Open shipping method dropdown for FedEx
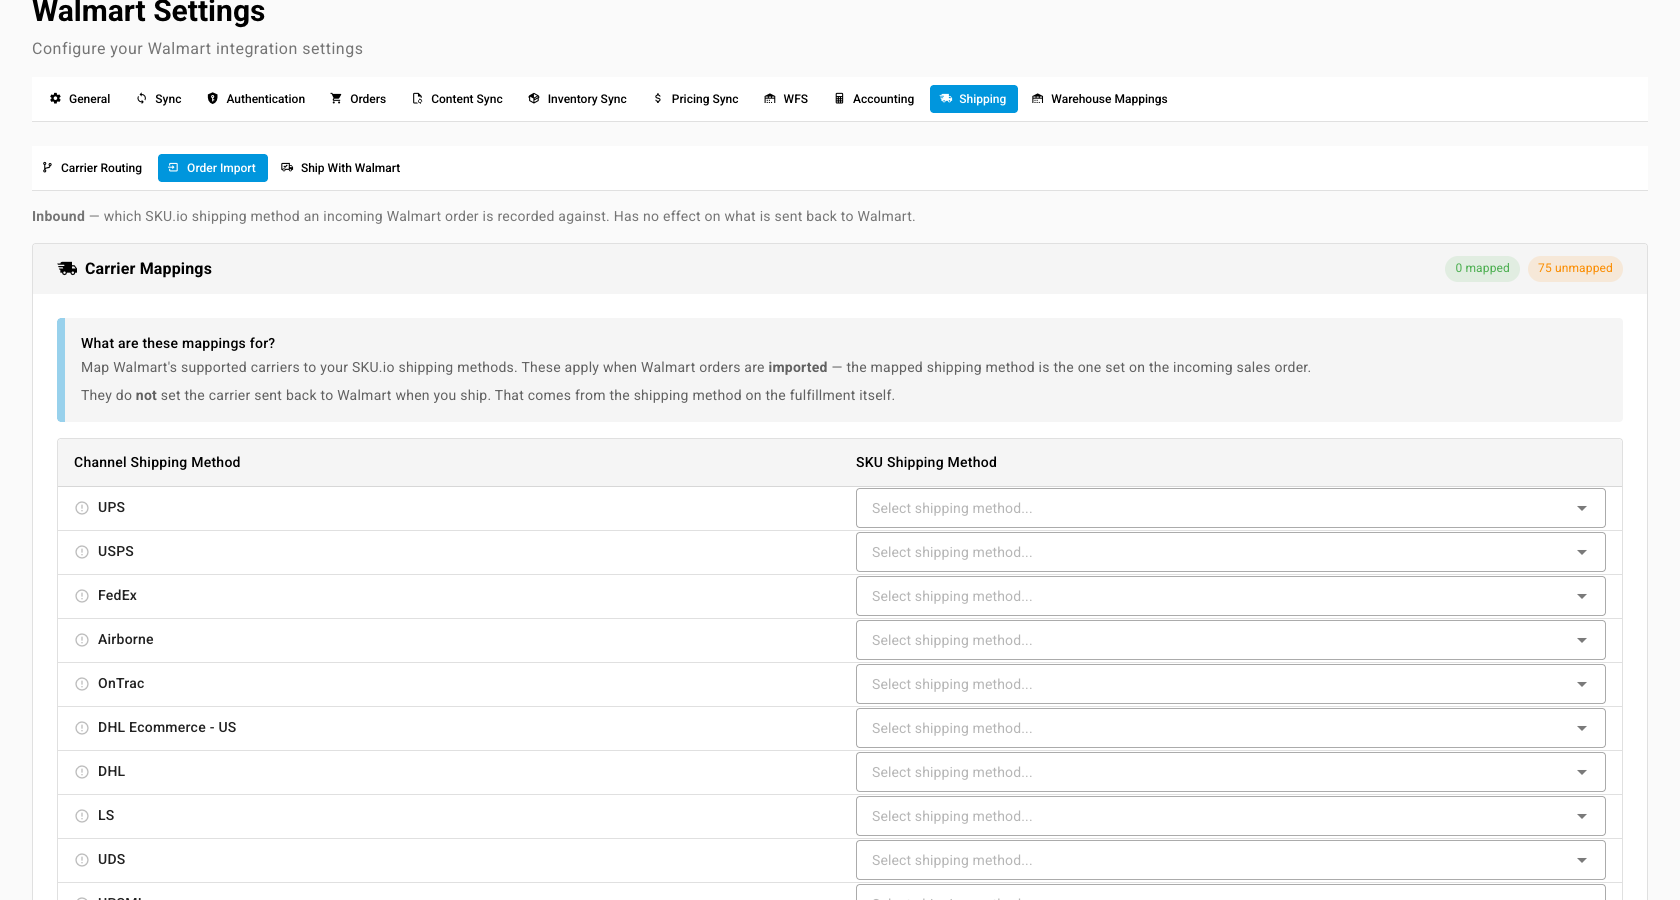 (1230, 596)
